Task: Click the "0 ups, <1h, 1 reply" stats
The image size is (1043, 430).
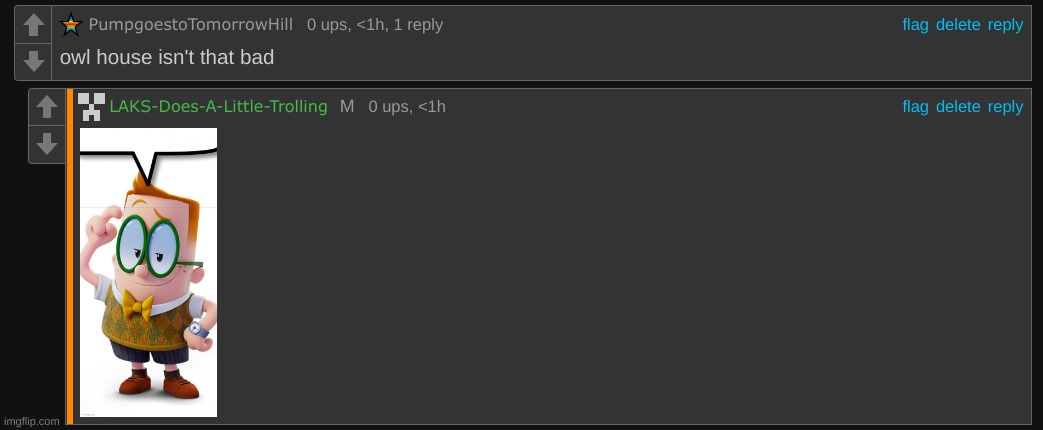Action: click(374, 25)
